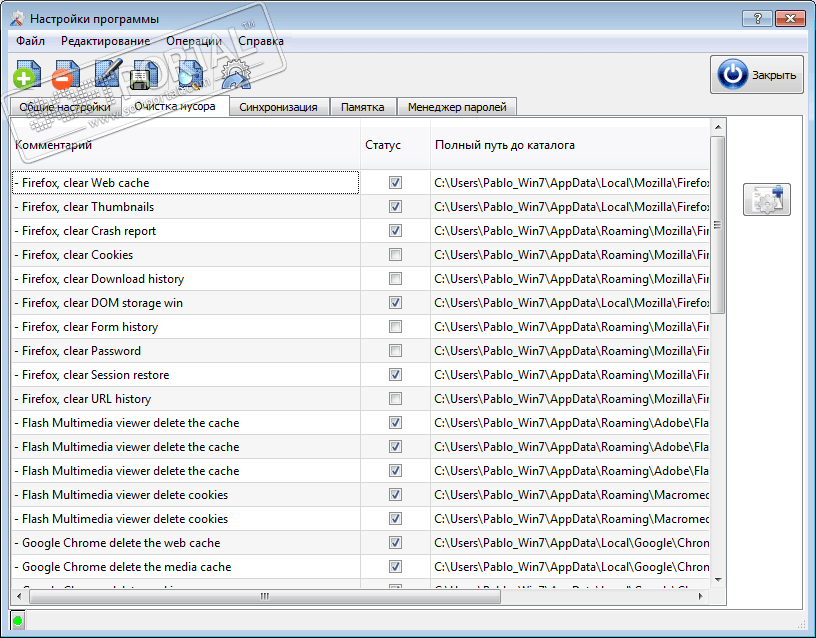Open the Памятка tab
Image resolution: width=816 pixels, height=638 pixels.
click(x=363, y=107)
